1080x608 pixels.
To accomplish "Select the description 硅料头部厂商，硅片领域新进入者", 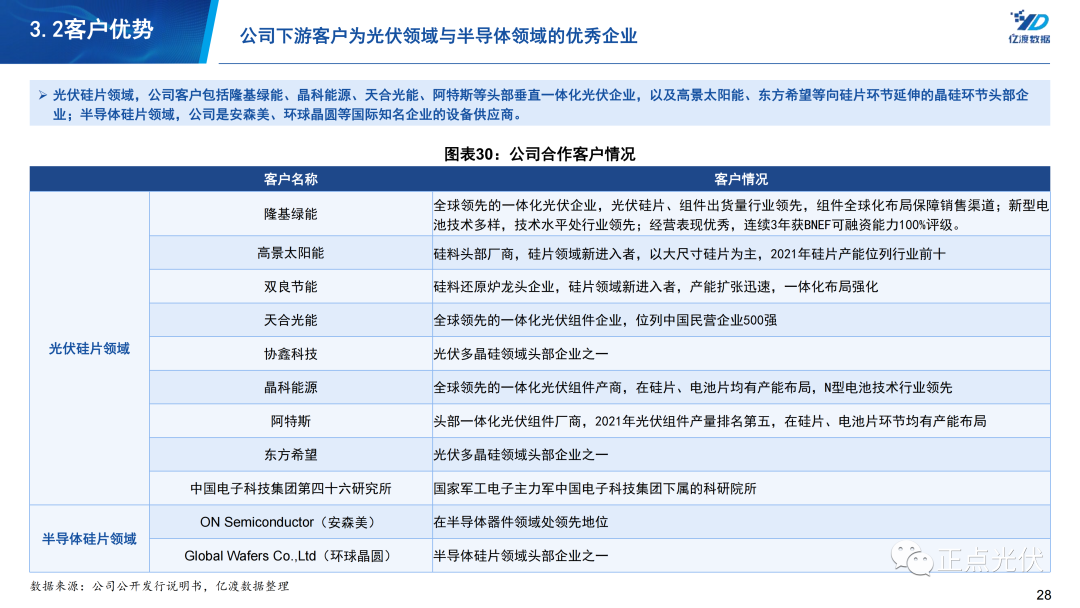I will 689,254.
